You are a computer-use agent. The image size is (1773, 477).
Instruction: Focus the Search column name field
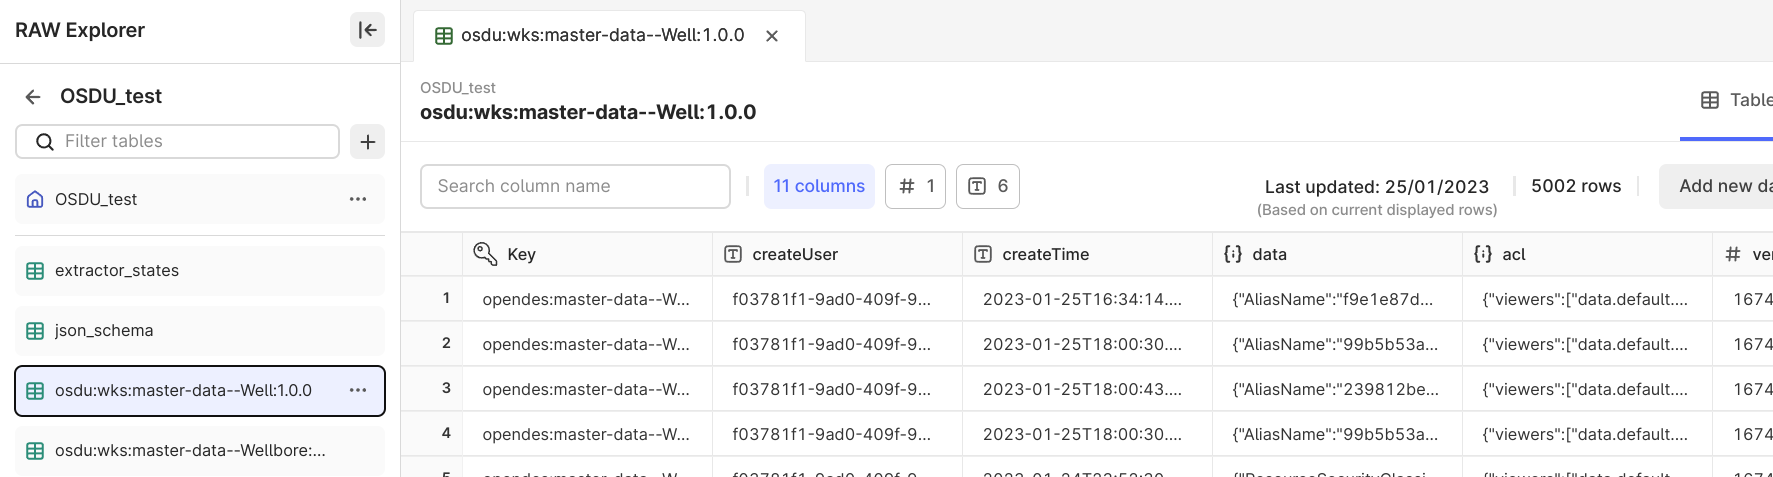pos(575,186)
